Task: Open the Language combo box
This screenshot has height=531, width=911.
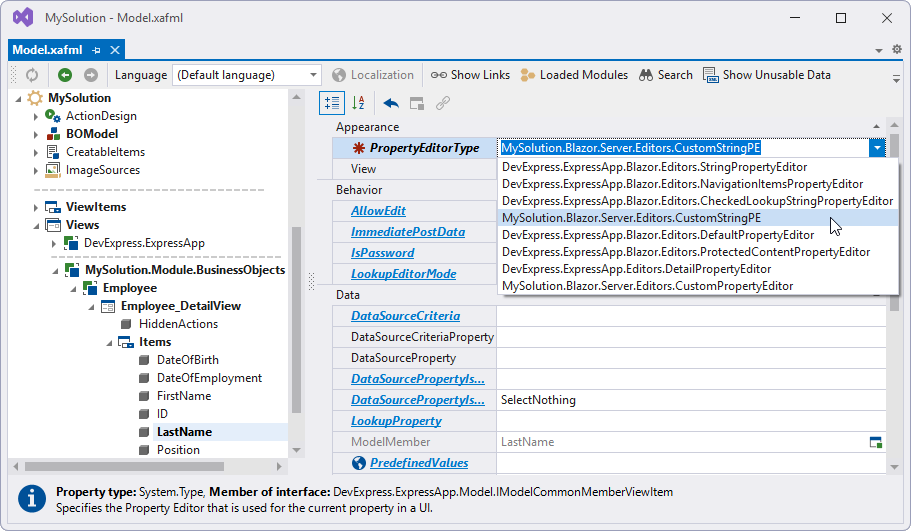Action: (246, 75)
